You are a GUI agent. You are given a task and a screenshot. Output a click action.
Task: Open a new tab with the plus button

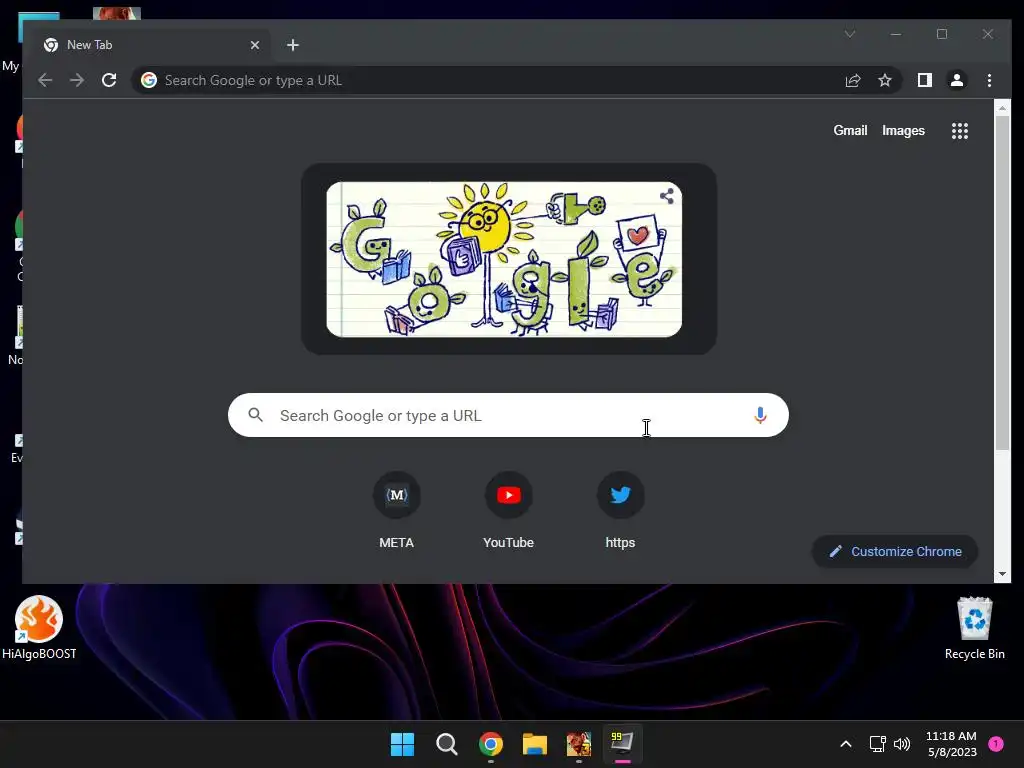[293, 45]
